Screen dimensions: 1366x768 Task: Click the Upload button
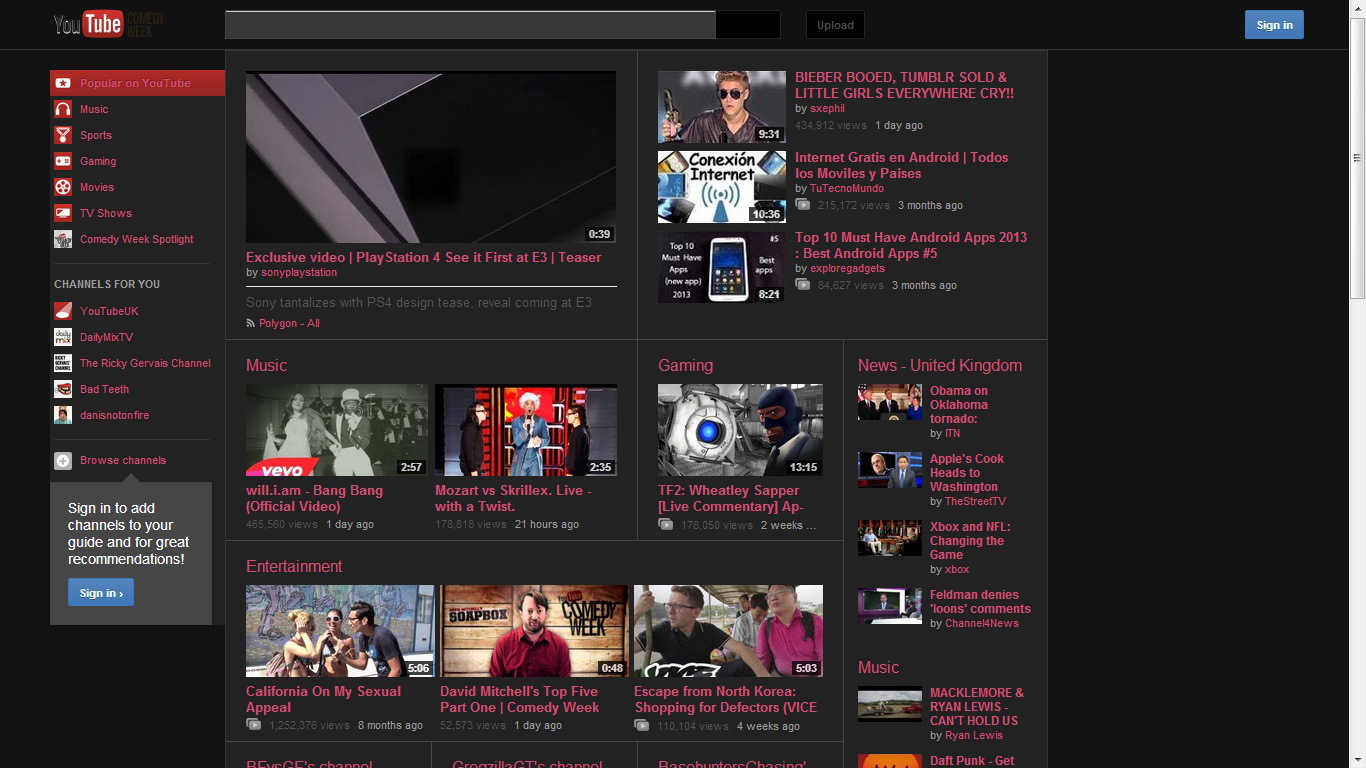click(x=835, y=25)
